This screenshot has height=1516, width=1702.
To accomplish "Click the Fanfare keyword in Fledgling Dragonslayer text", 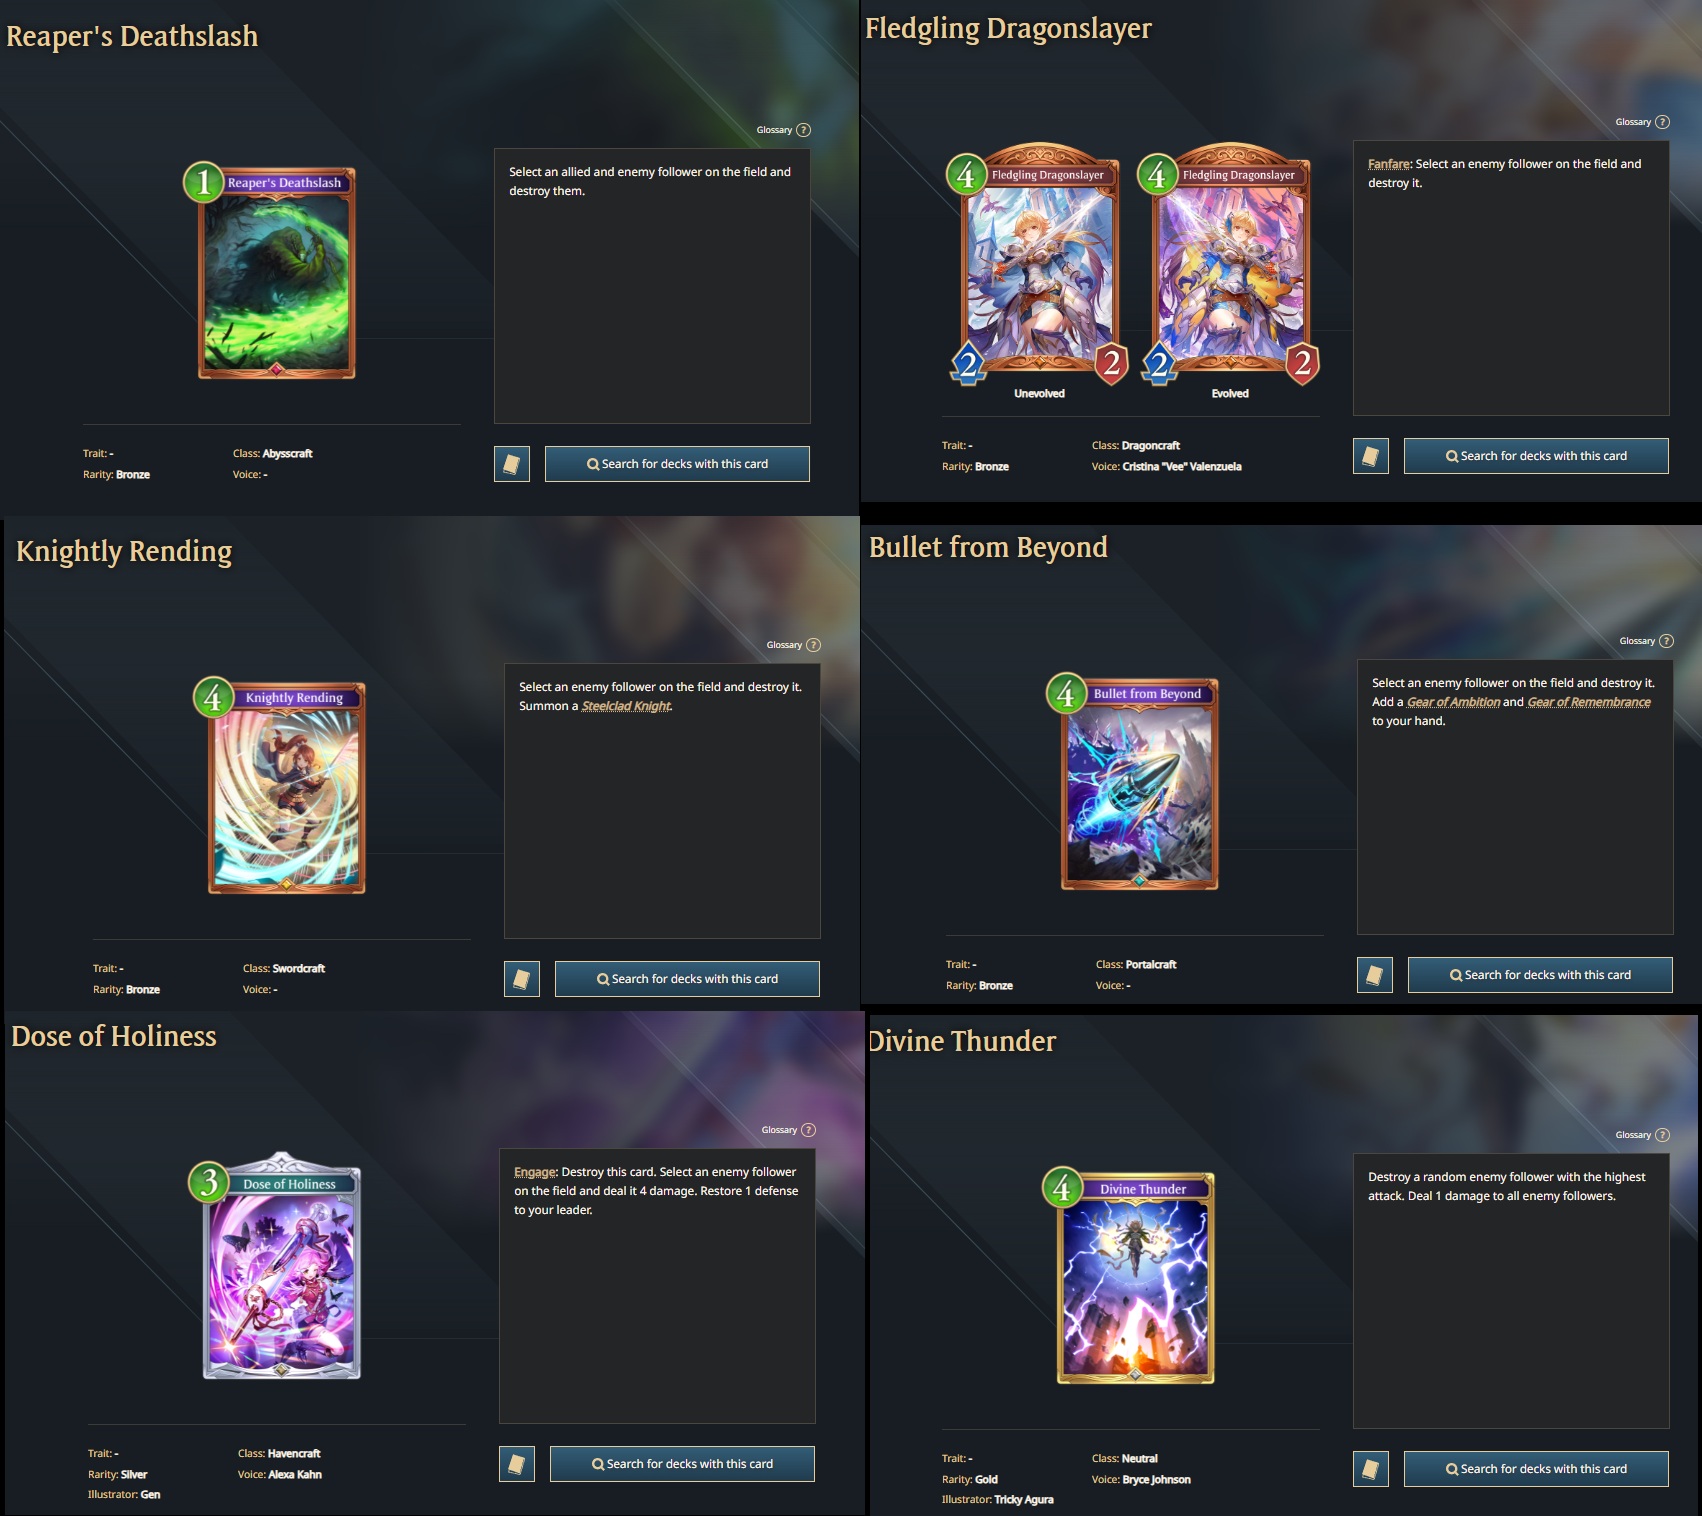I will 1389,164.
